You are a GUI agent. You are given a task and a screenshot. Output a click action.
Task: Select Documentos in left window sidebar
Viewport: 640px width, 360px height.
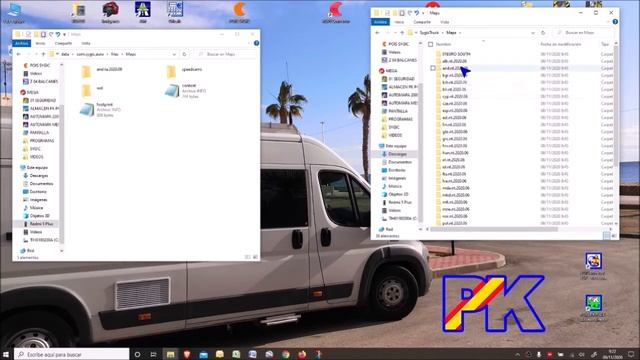coord(41,184)
